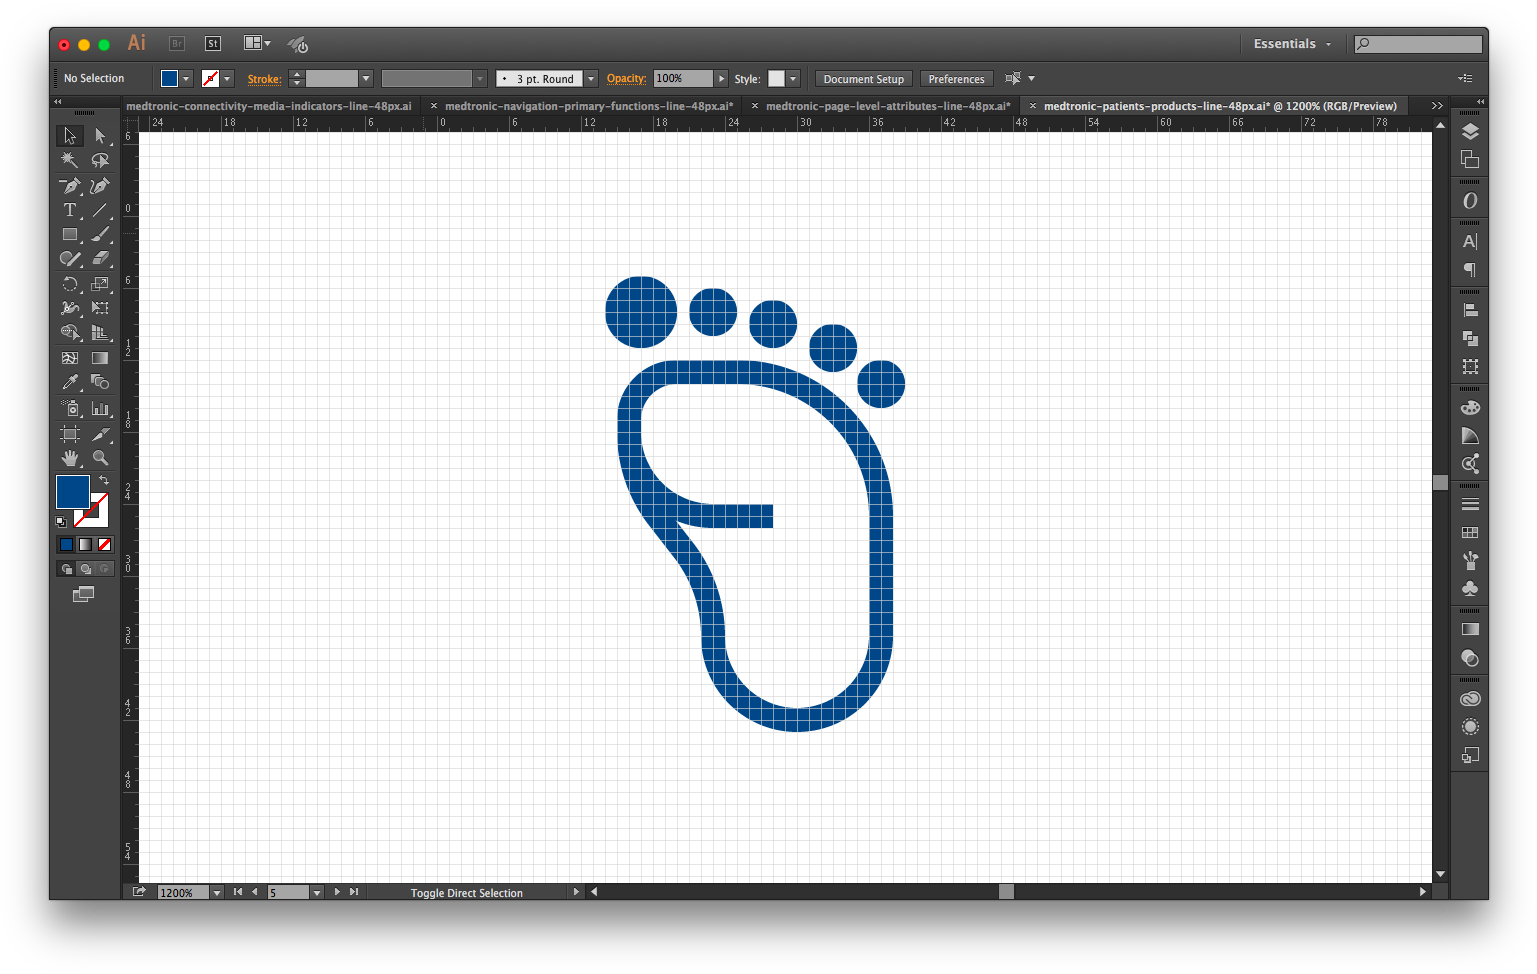This screenshot has width=1537, height=974.
Task: Activate the Magic Wand tool
Action: [69, 160]
